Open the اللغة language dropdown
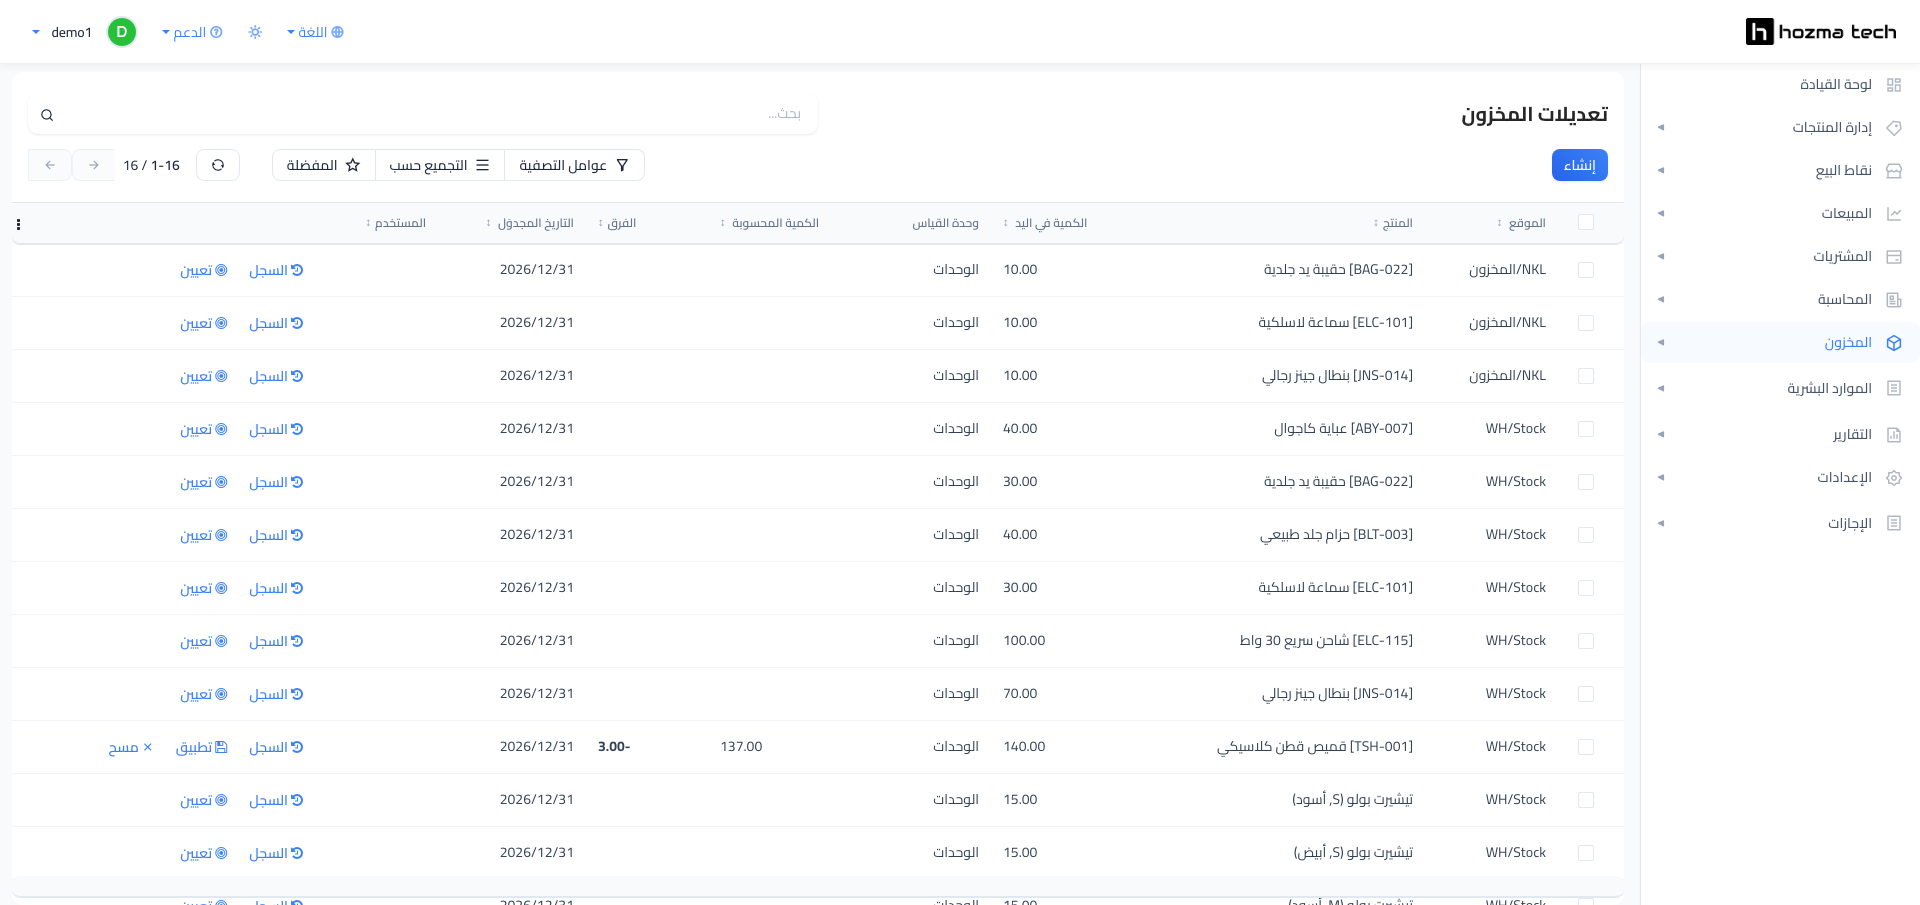 [315, 32]
